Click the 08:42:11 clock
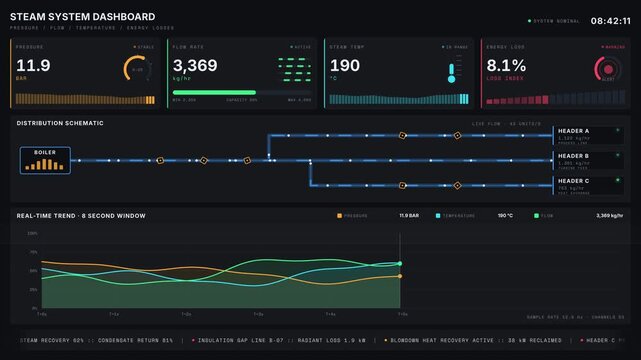This screenshot has width=641, height=360. [x=611, y=21]
